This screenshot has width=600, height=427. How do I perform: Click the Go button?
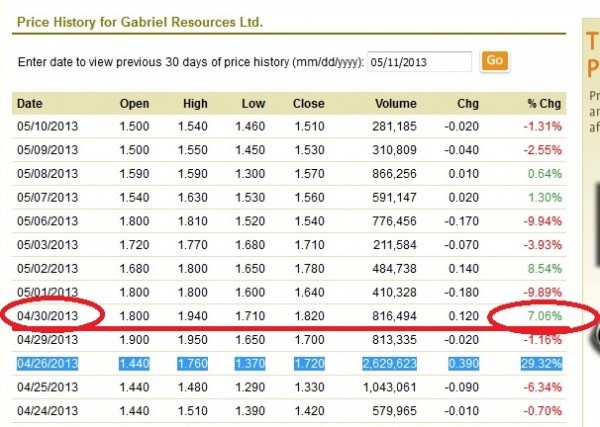click(494, 60)
